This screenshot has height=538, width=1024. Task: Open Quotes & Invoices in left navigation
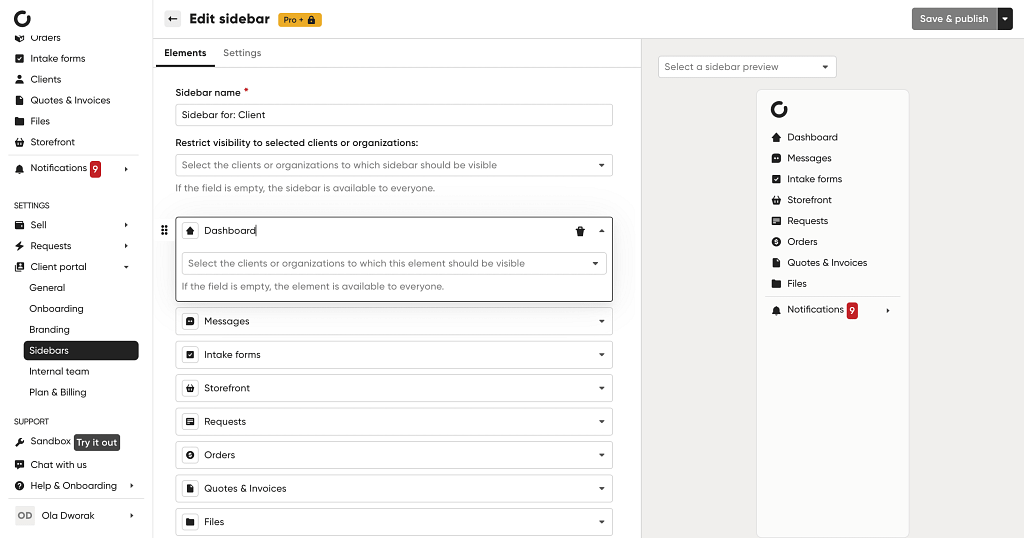pos(70,101)
